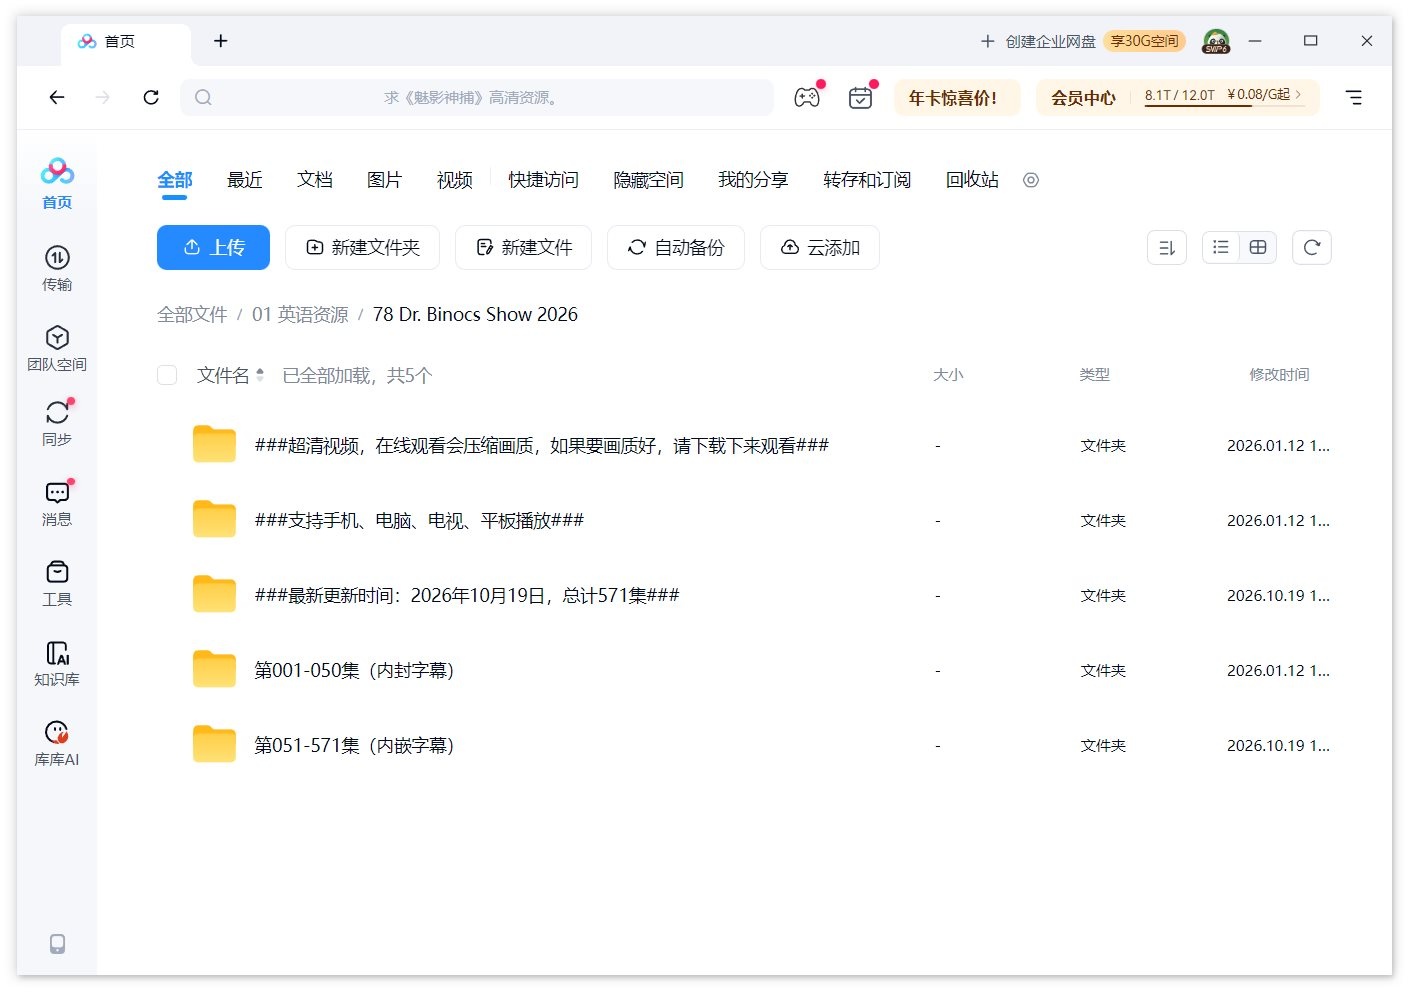Switch to list view
The height and width of the screenshot is (997, 1412).
[1221, 247]
